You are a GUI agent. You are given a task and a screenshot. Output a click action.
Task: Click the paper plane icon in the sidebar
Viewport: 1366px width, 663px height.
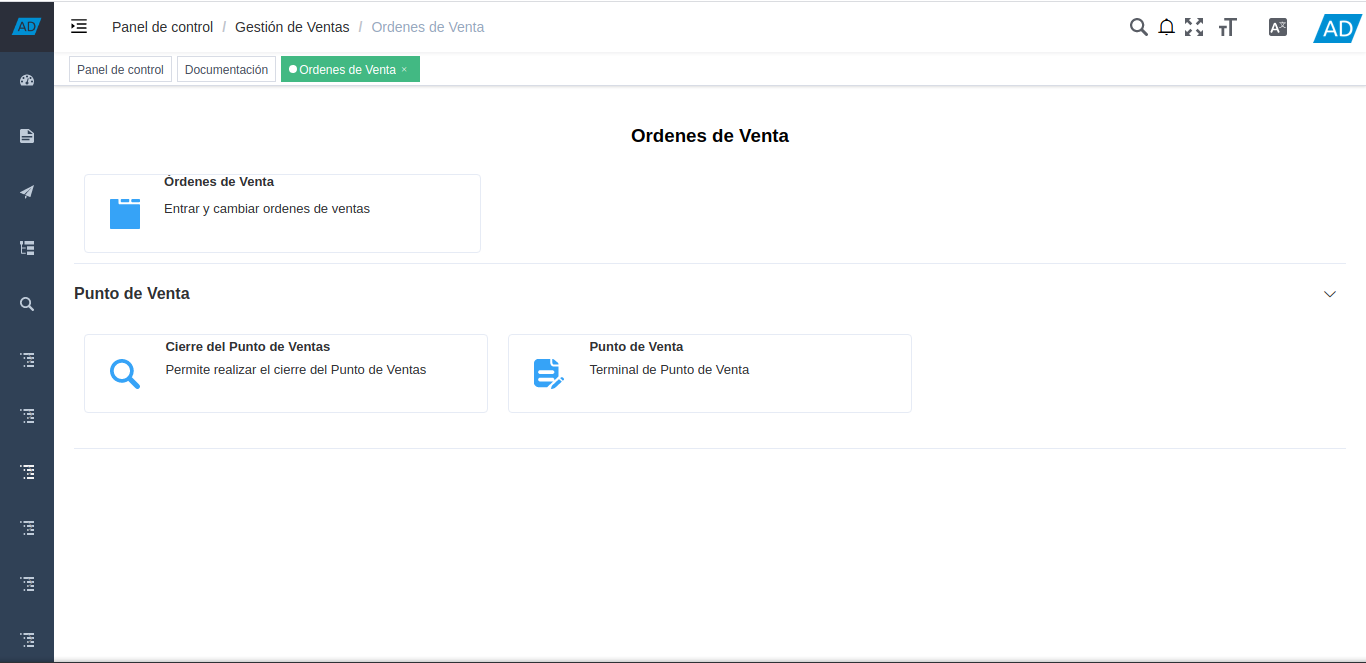pos(26,191)
